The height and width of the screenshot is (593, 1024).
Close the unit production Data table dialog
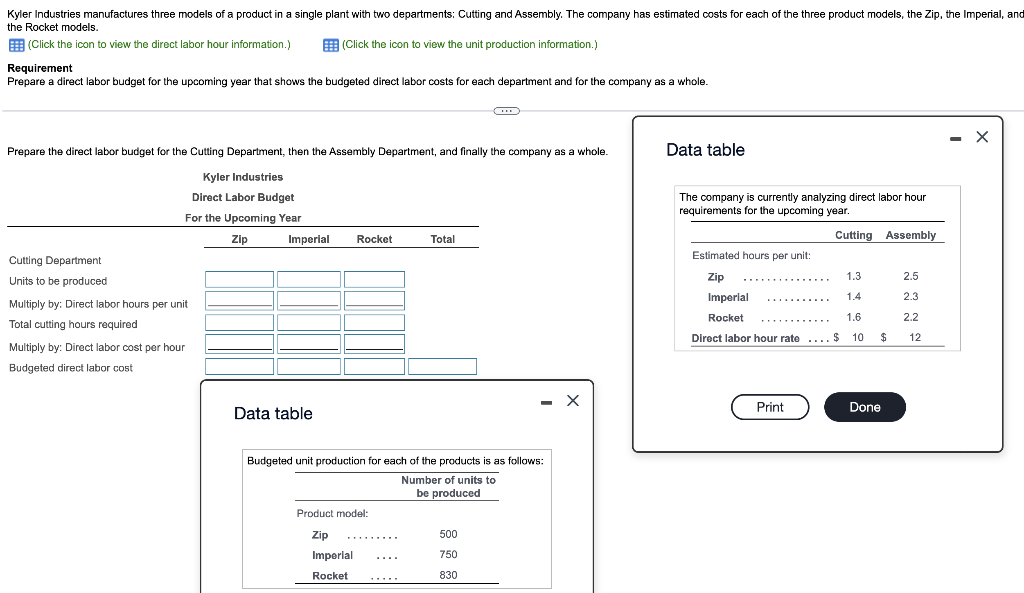tap(573, 400)
